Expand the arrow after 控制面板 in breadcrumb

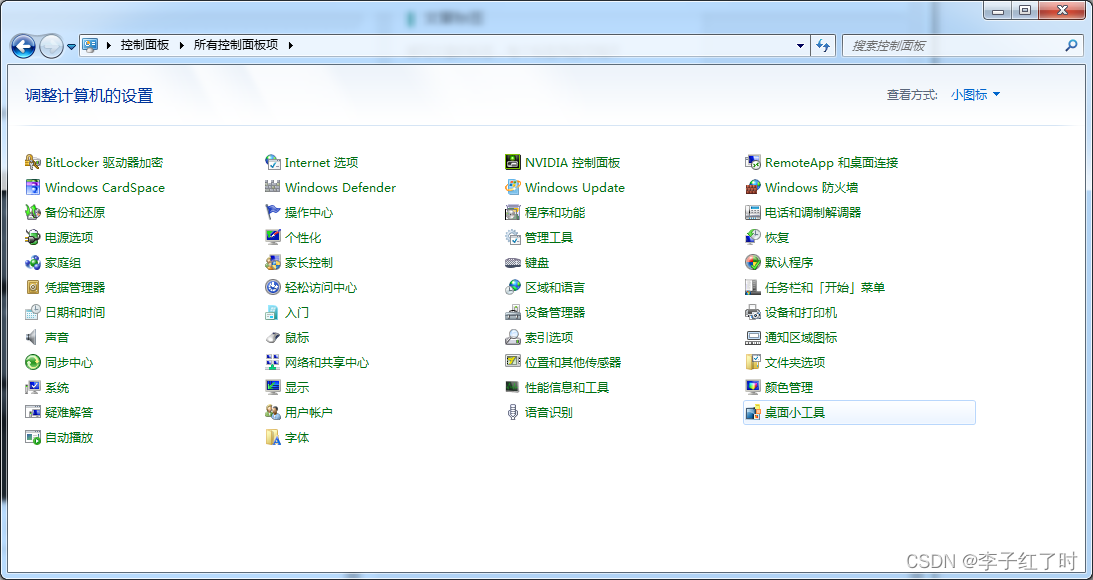click(181, 45)
